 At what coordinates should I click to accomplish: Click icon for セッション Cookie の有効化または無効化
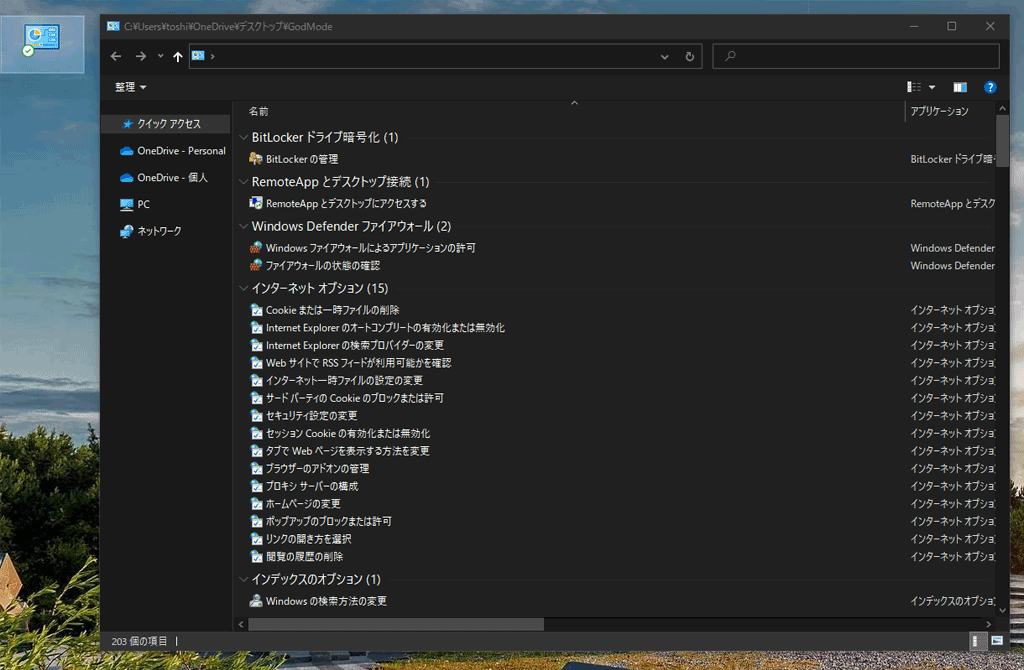tap(257, 434)
